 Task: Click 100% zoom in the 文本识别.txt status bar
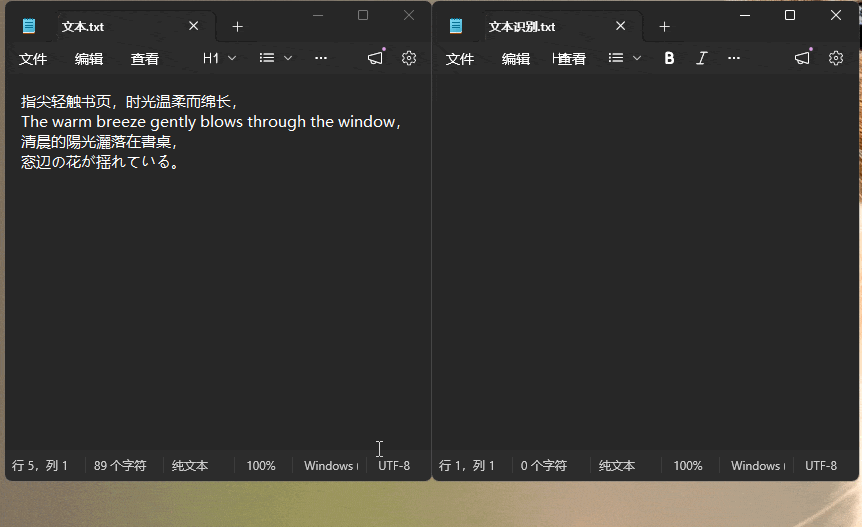688,465
